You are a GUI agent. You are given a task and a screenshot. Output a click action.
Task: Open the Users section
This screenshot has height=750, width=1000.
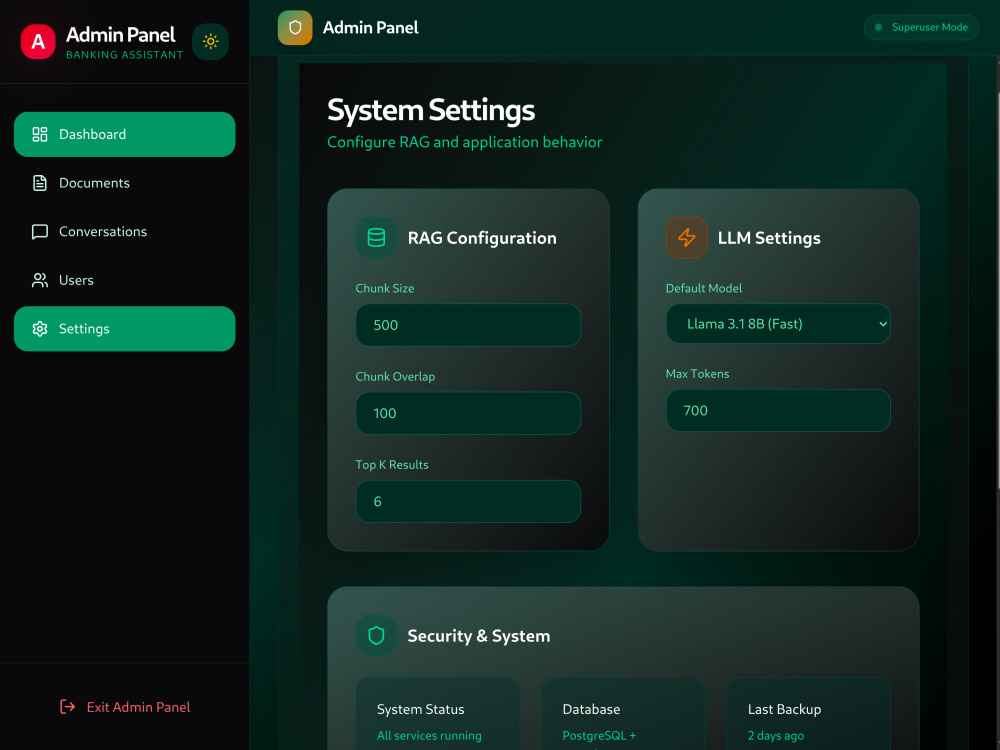point(124,280)
